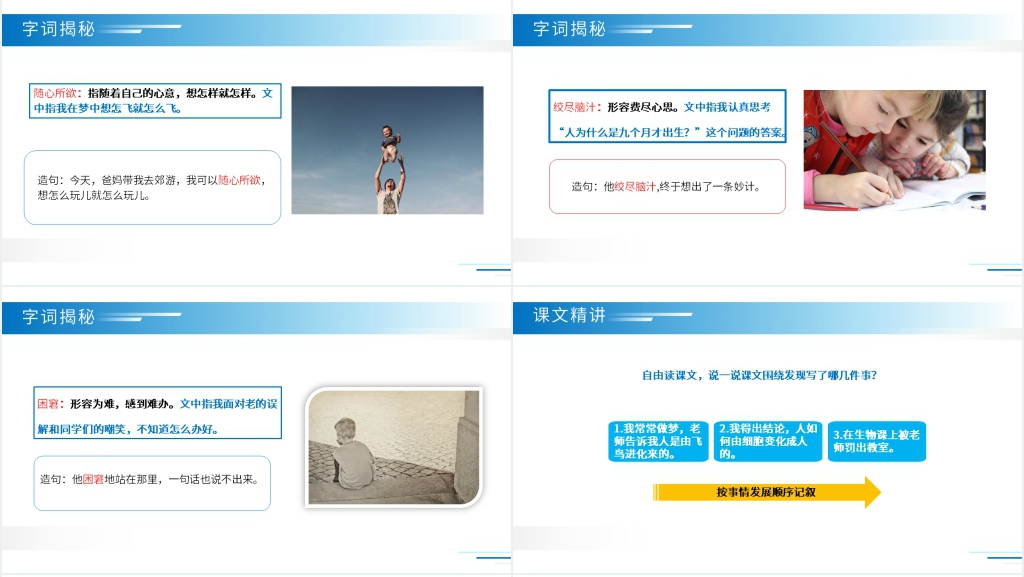Click the sepia photo of boy sitting

tap(393, 446)
